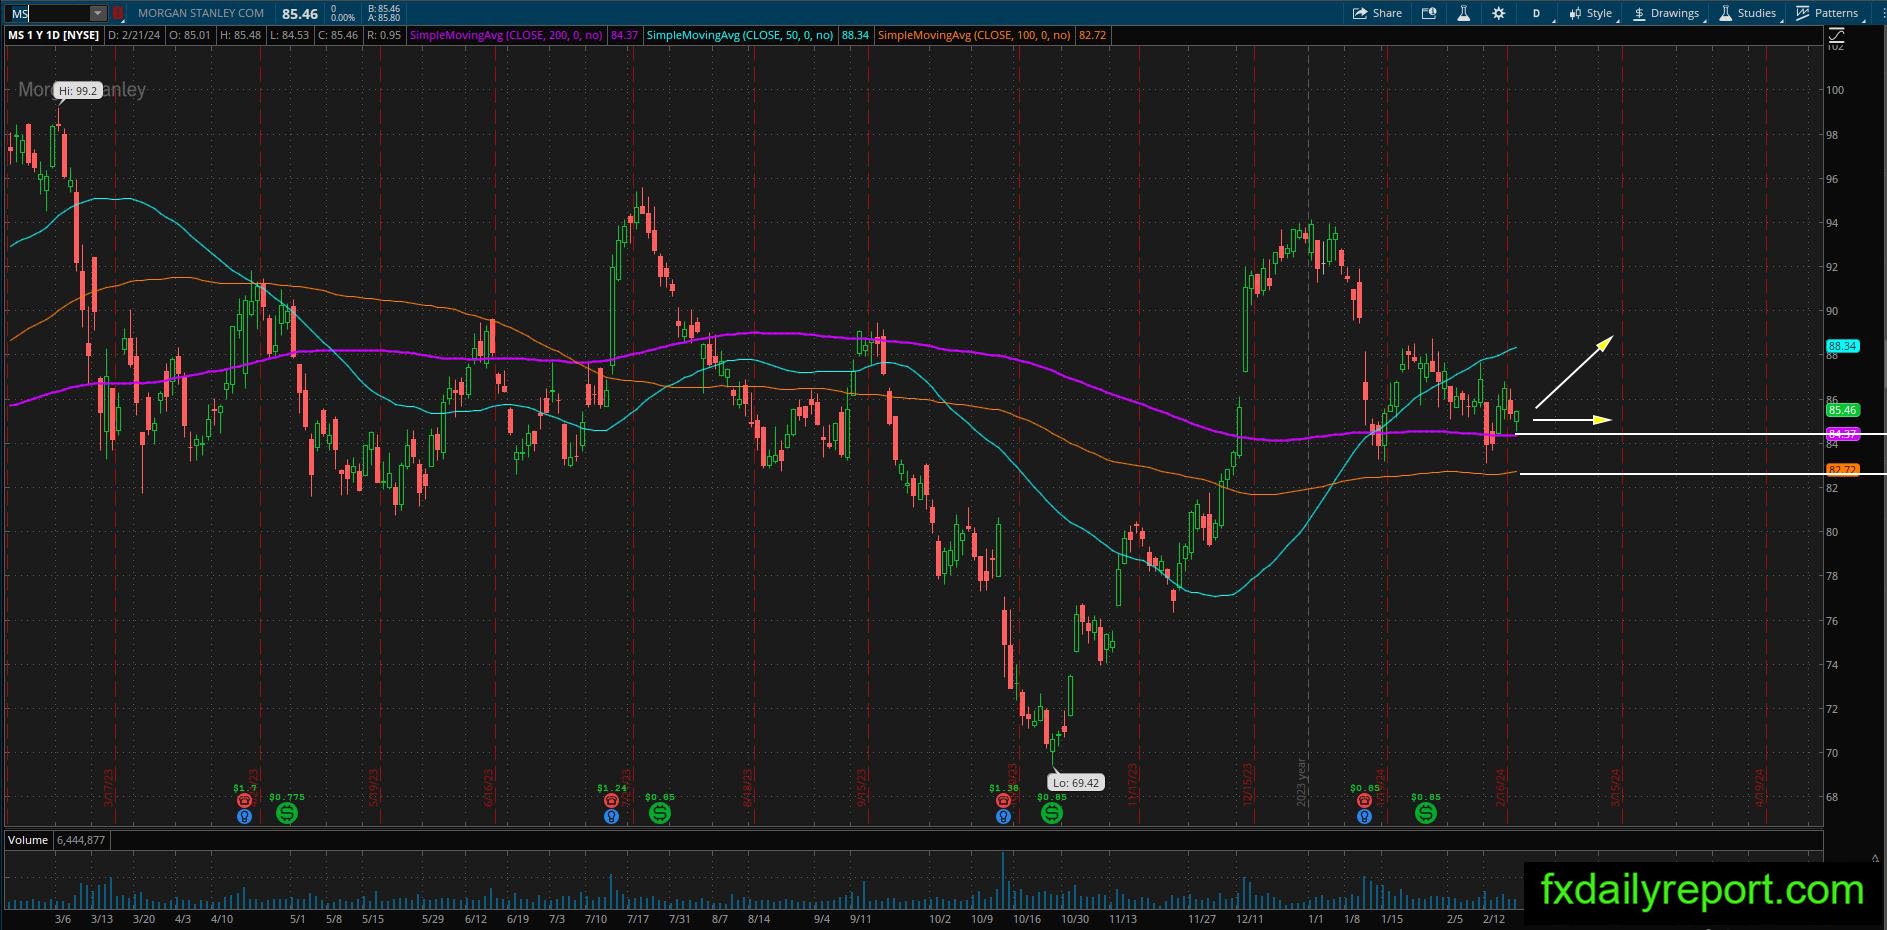Click the July 2023 green dividend icon
The width and height of the screenshot is (1887, 930).
coord(660,813)
